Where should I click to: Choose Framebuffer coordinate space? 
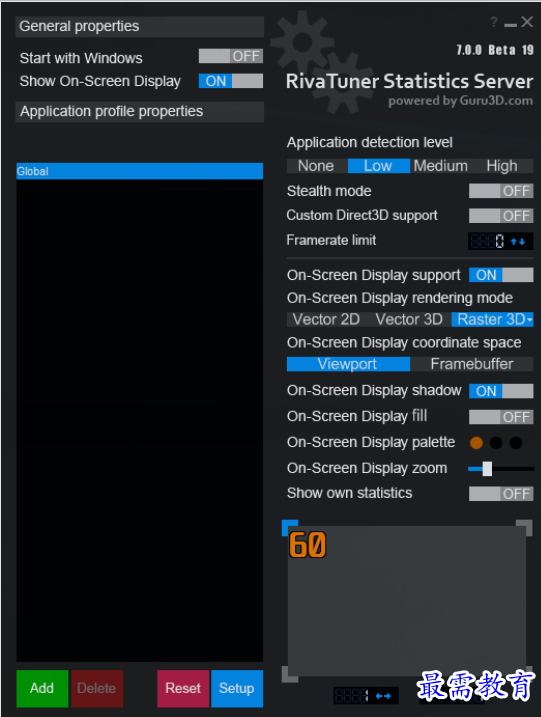point(471,364)
